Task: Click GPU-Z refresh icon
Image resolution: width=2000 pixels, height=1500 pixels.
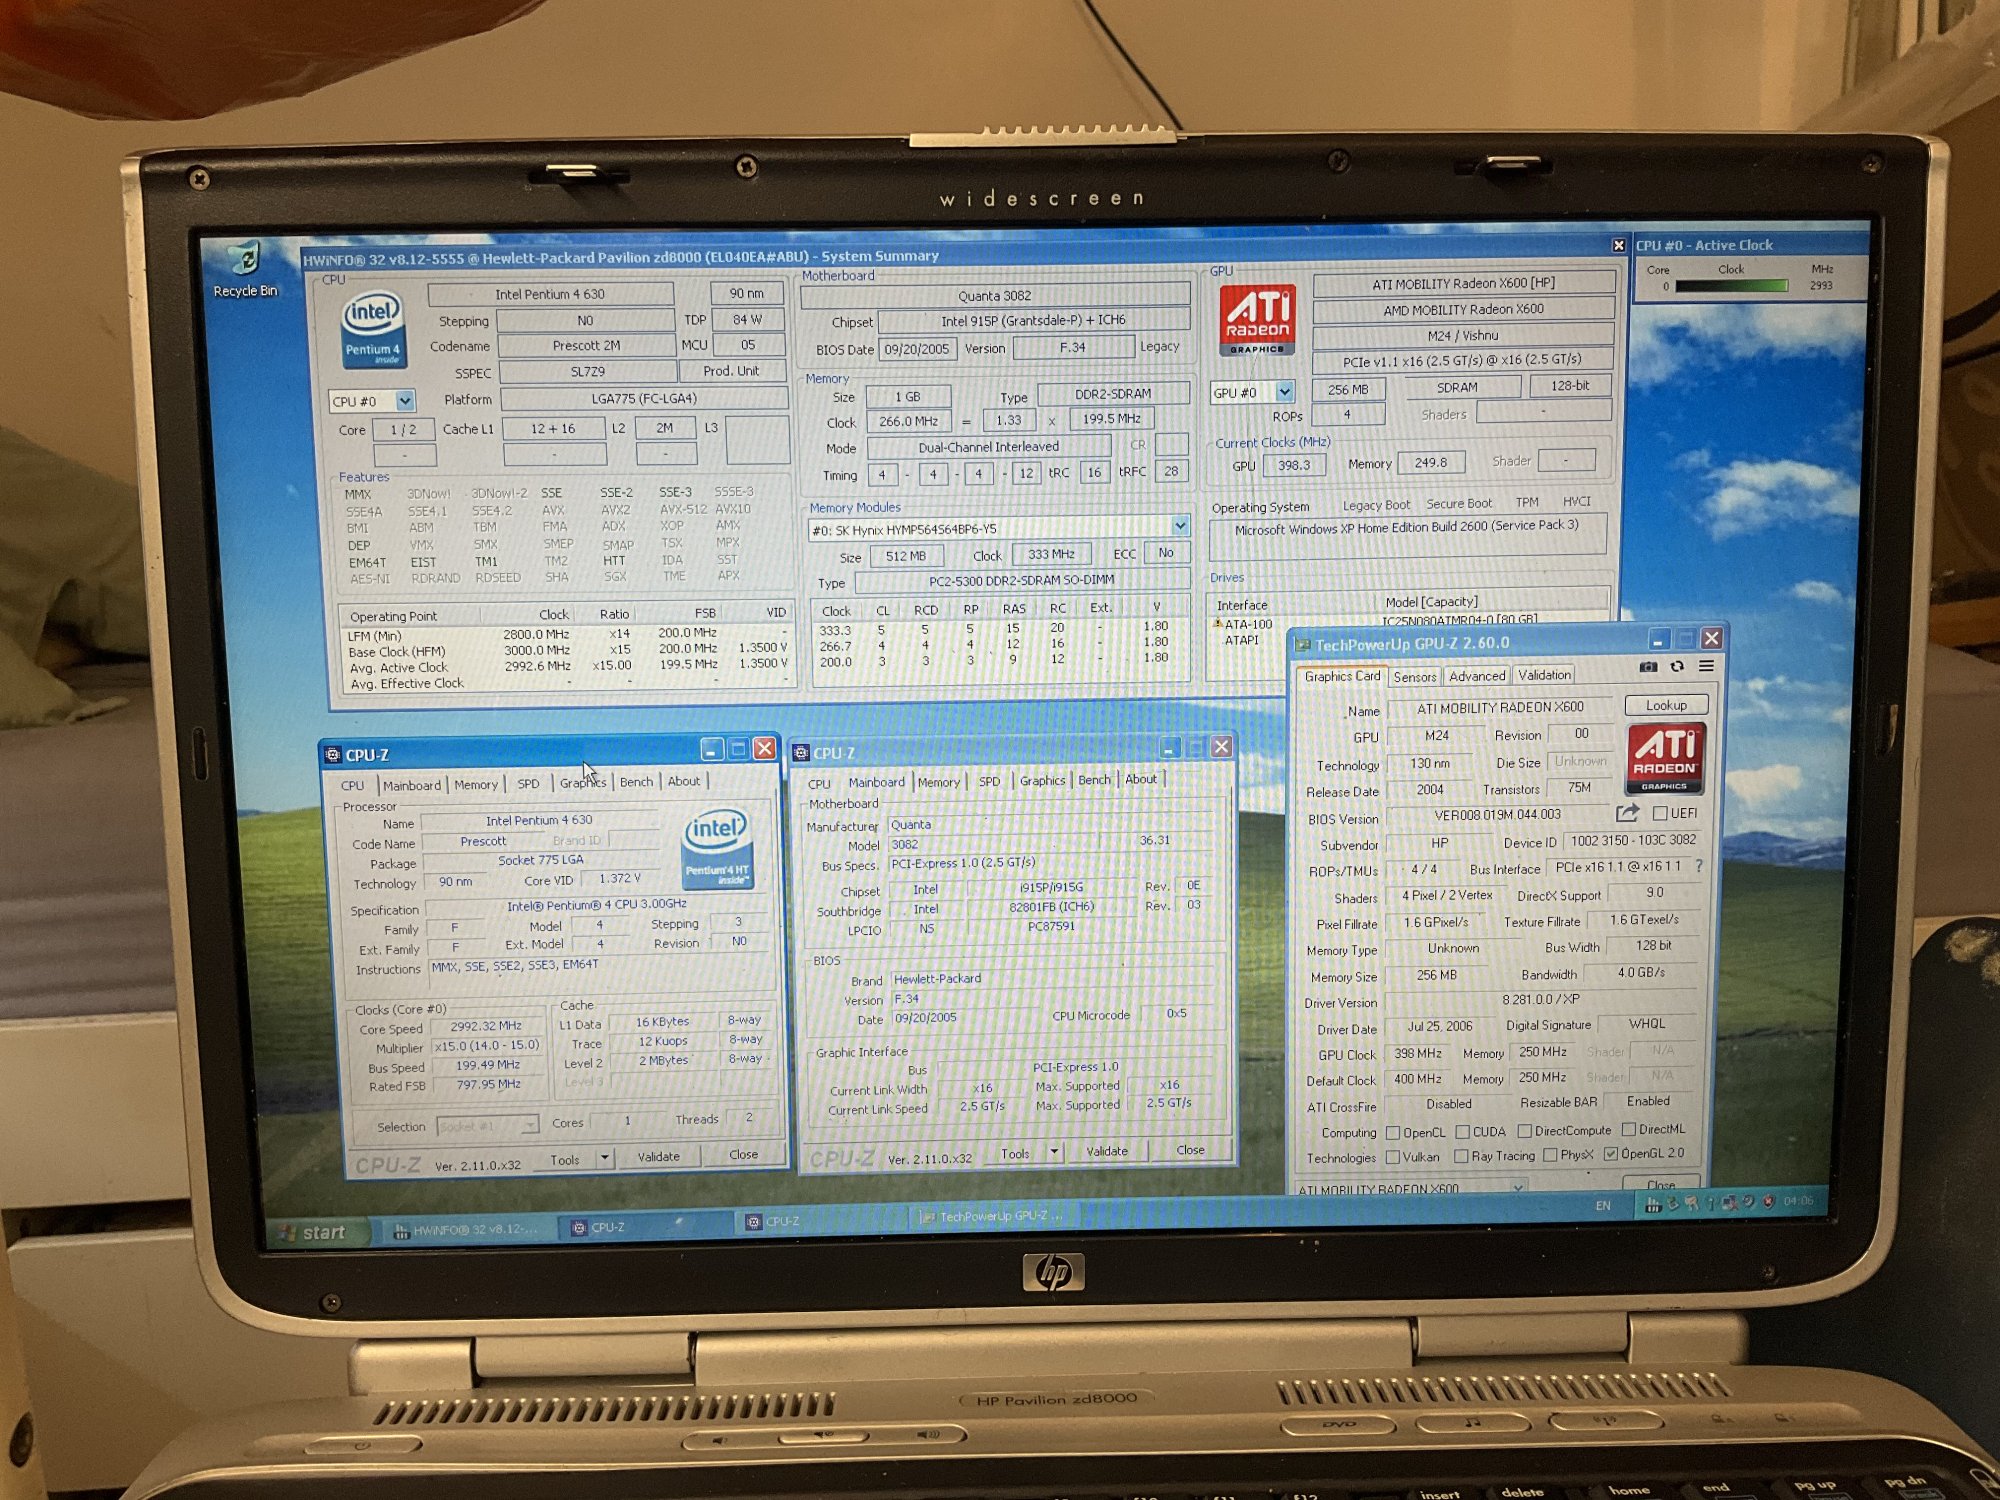Action: tap(1677, 667)
